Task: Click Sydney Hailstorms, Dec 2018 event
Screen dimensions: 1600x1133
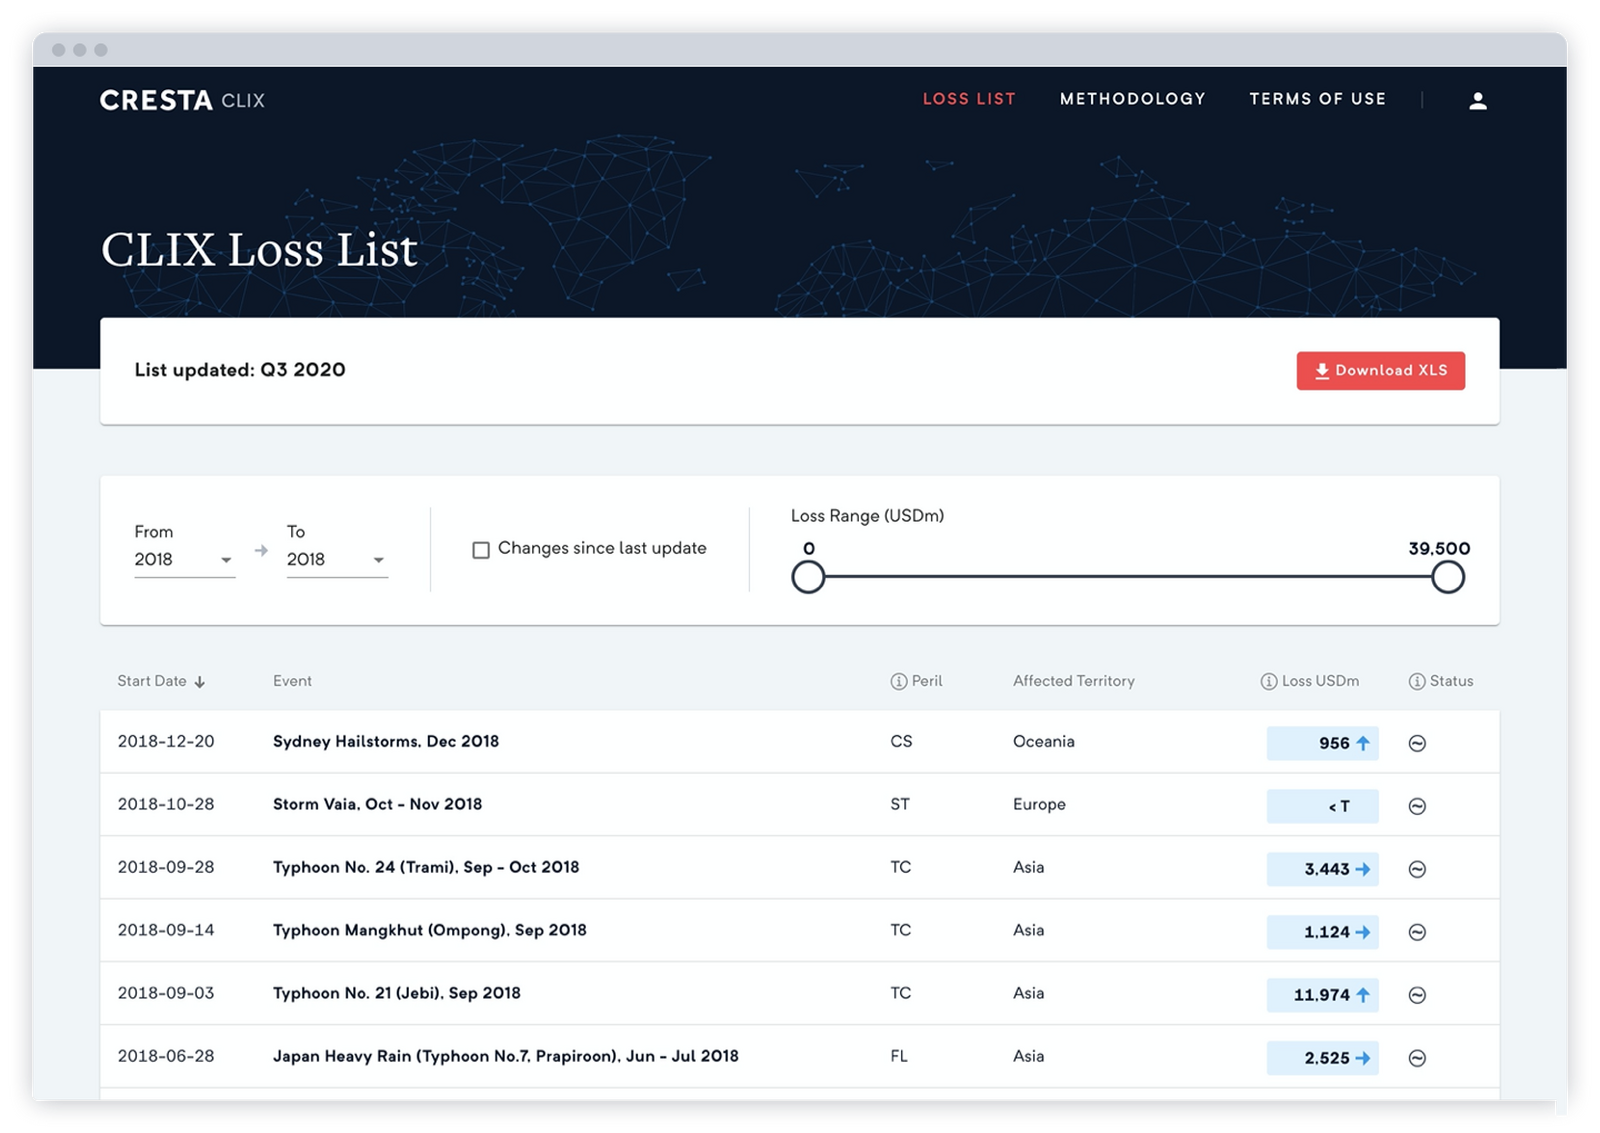Action: (x=386, y=742)
